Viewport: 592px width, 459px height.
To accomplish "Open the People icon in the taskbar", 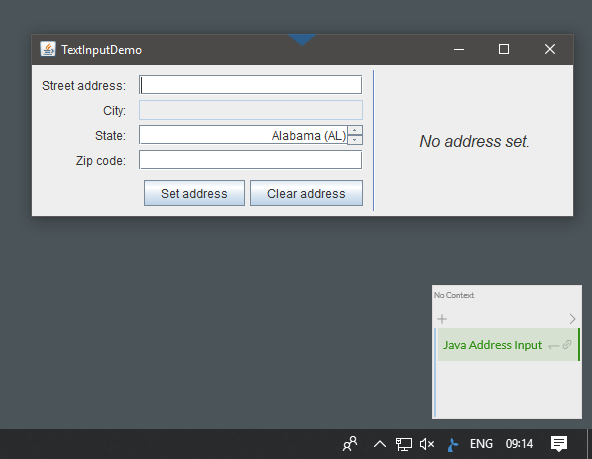I will [x=350, y=444].
